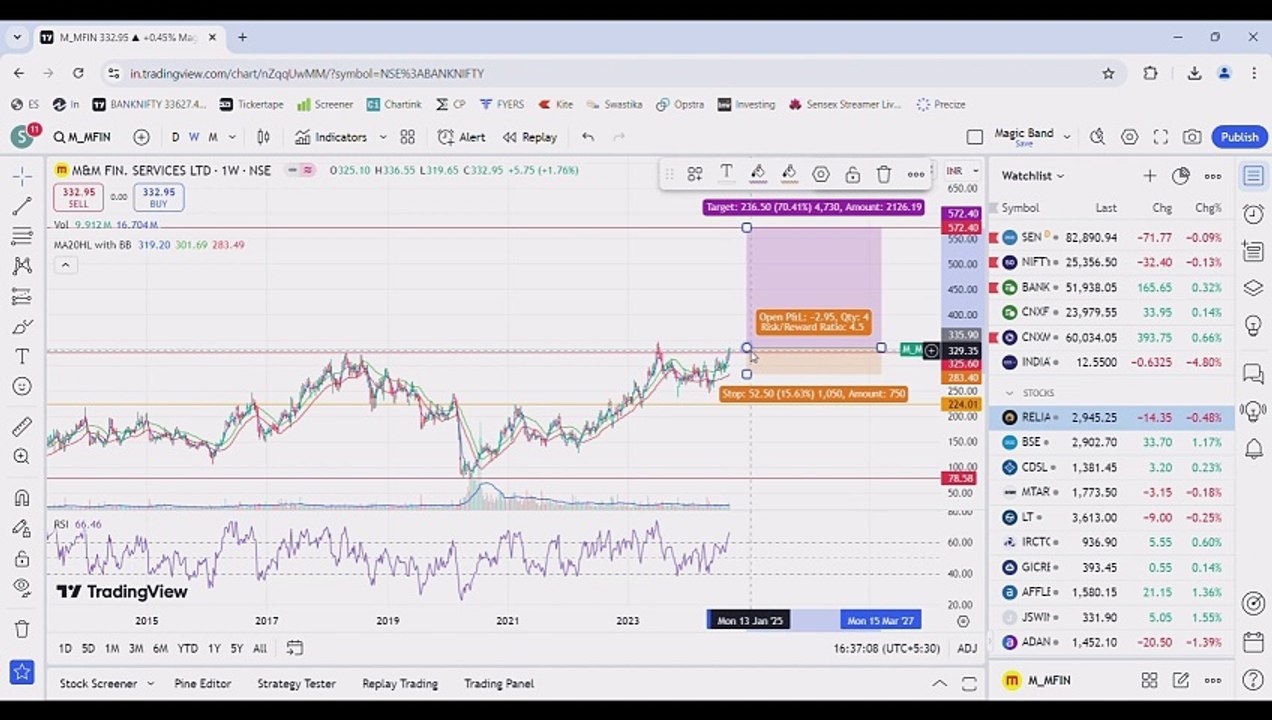This screenshot has height=720, width=1272.
Task: Expand the timeframe interval dropdown
Action: tap(232, 137)
